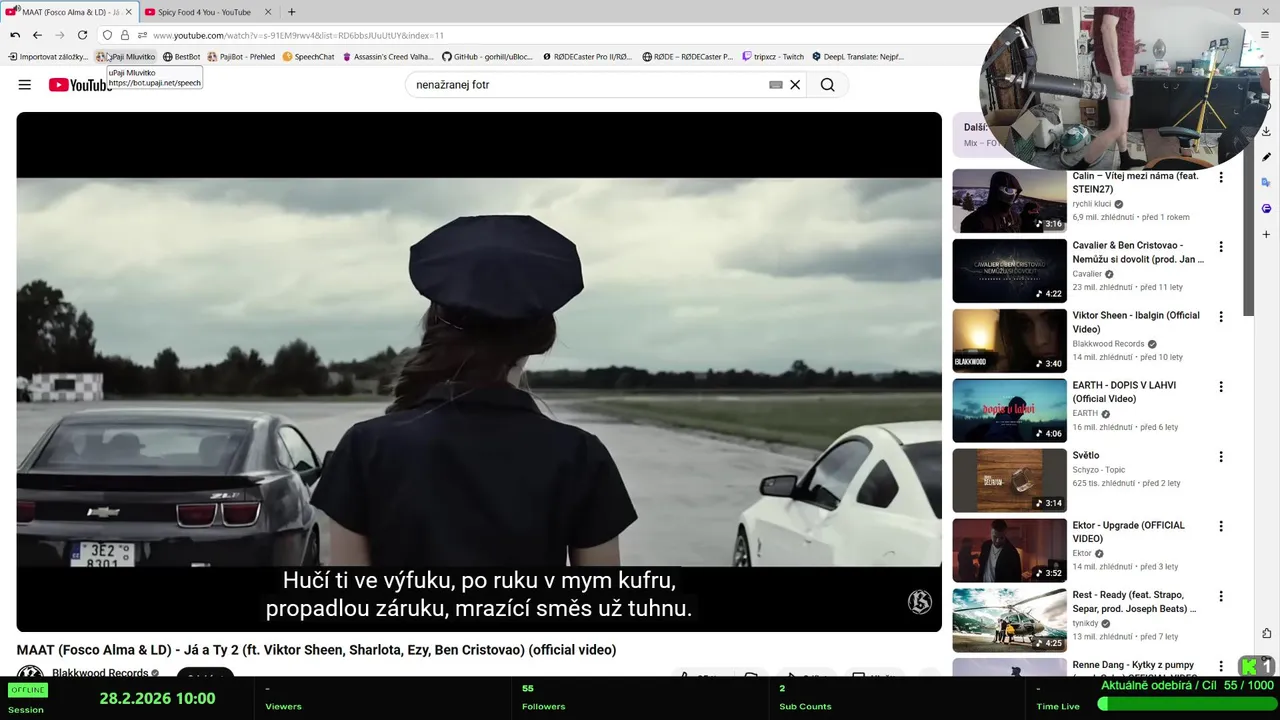Open the 'Assassin's Creed Valha...' bookmark
This screenshot has width=1280, height=720.
tap(388, 57)
